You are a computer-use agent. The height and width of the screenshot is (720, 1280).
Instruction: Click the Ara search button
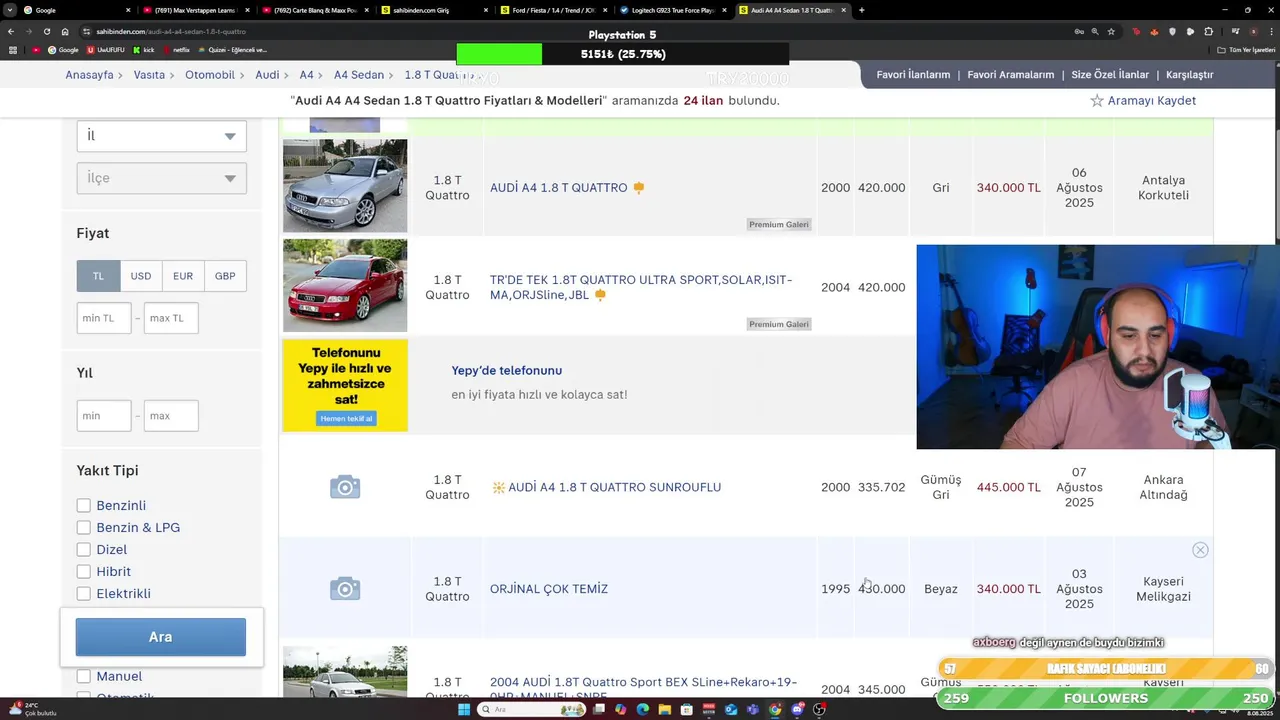coord(161,637)
